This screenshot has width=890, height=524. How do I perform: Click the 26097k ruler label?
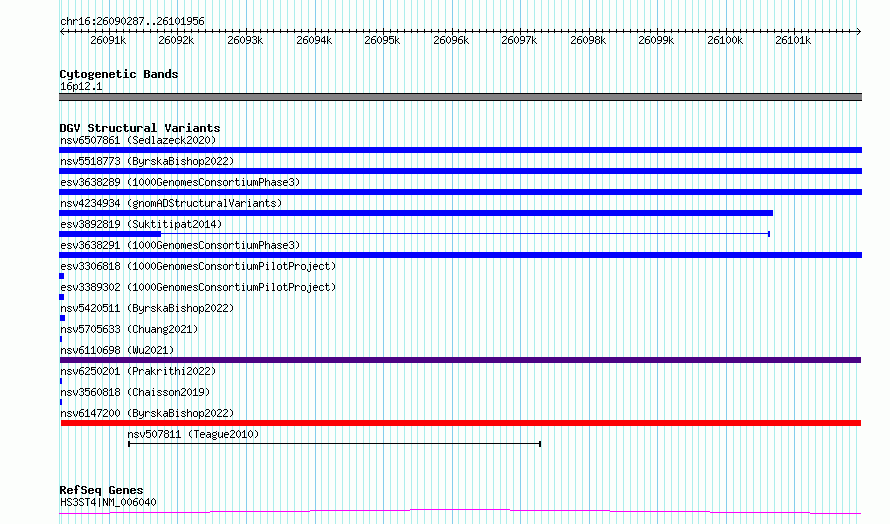[519, 40]
